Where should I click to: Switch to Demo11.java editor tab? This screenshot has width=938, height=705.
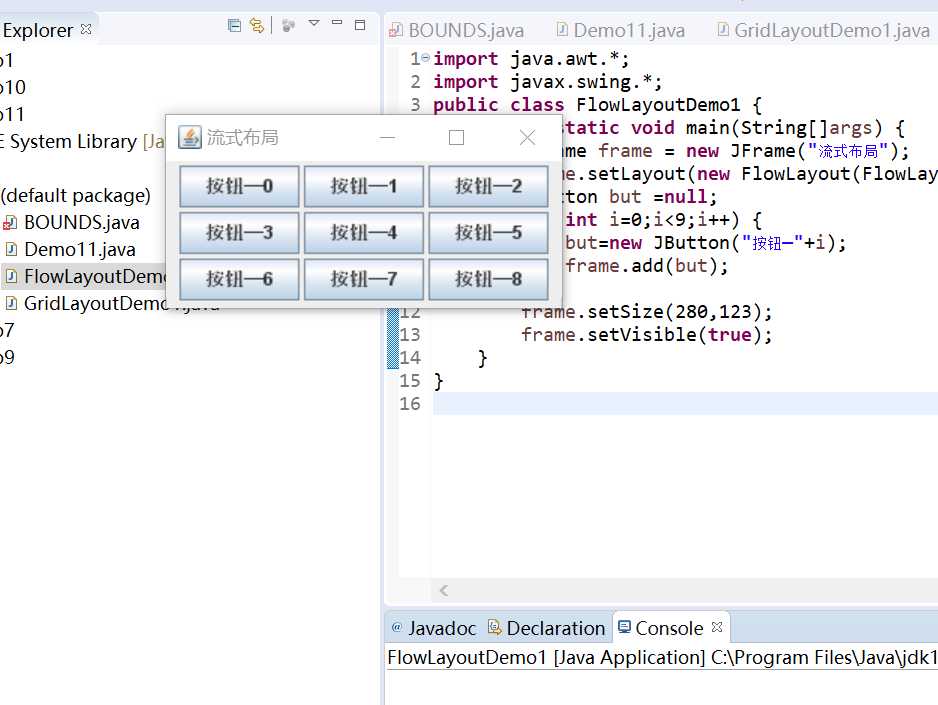coord(620,30)
